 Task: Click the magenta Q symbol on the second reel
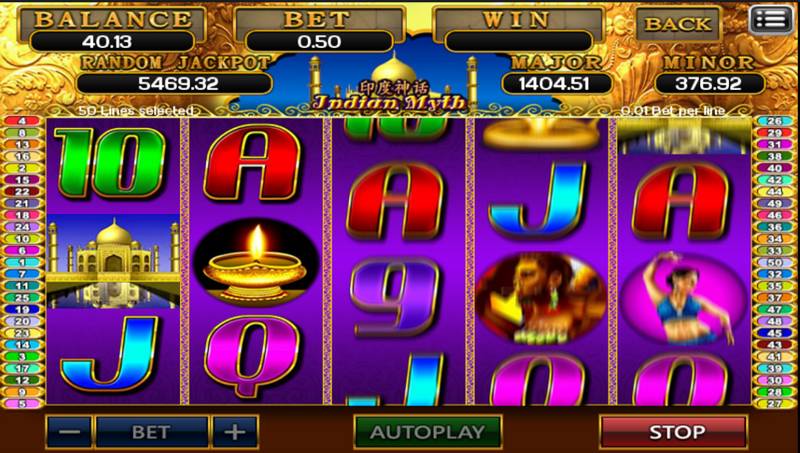252,354
